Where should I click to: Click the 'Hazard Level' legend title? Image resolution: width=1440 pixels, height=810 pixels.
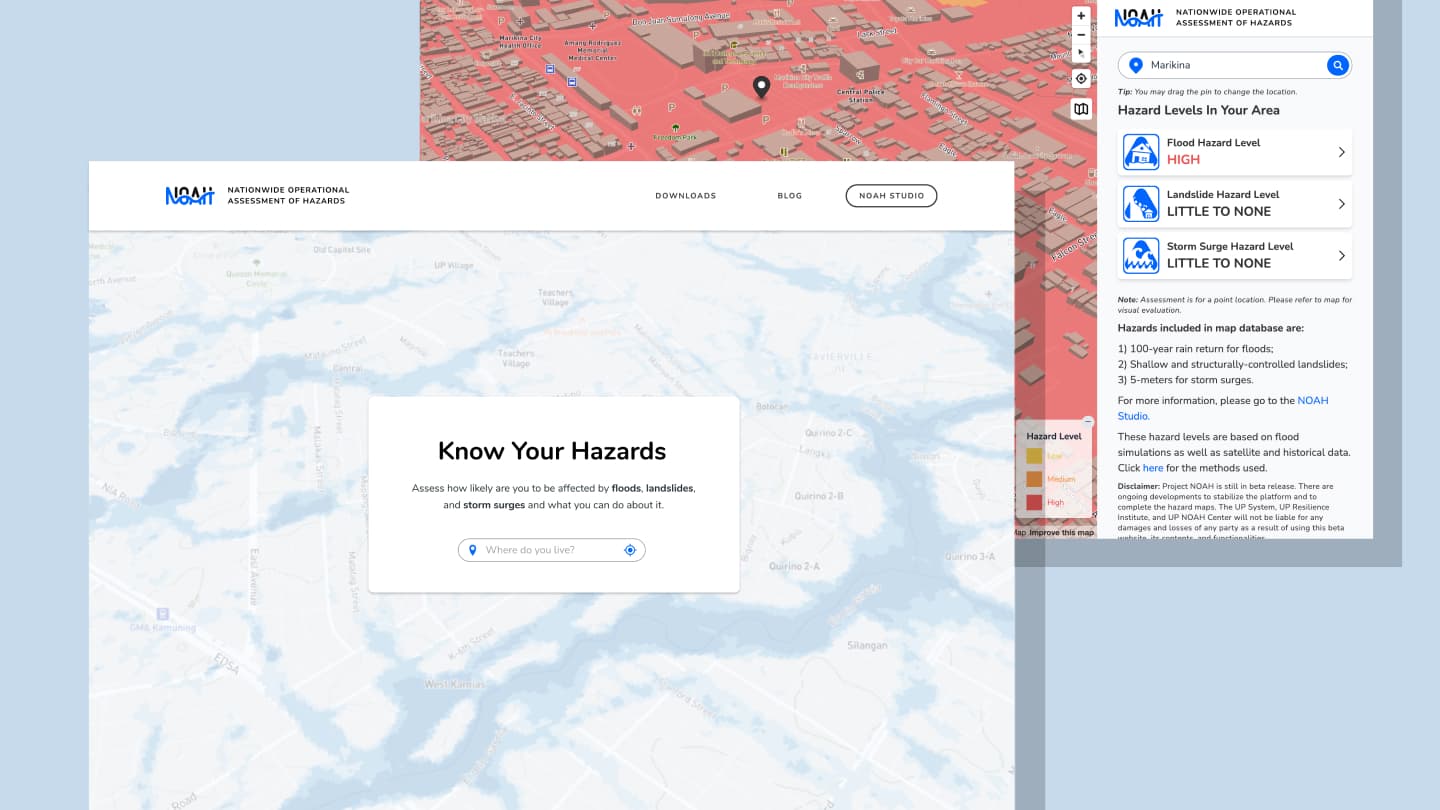tap(1054, 436)
